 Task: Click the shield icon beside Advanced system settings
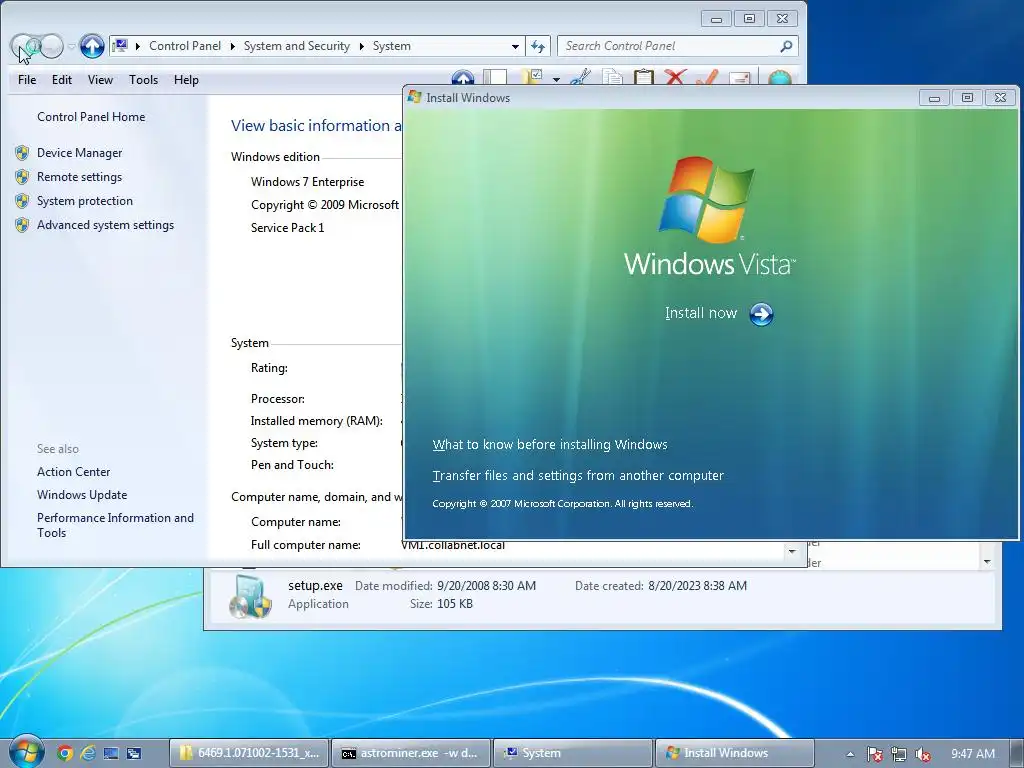click(x=22, y=225)
